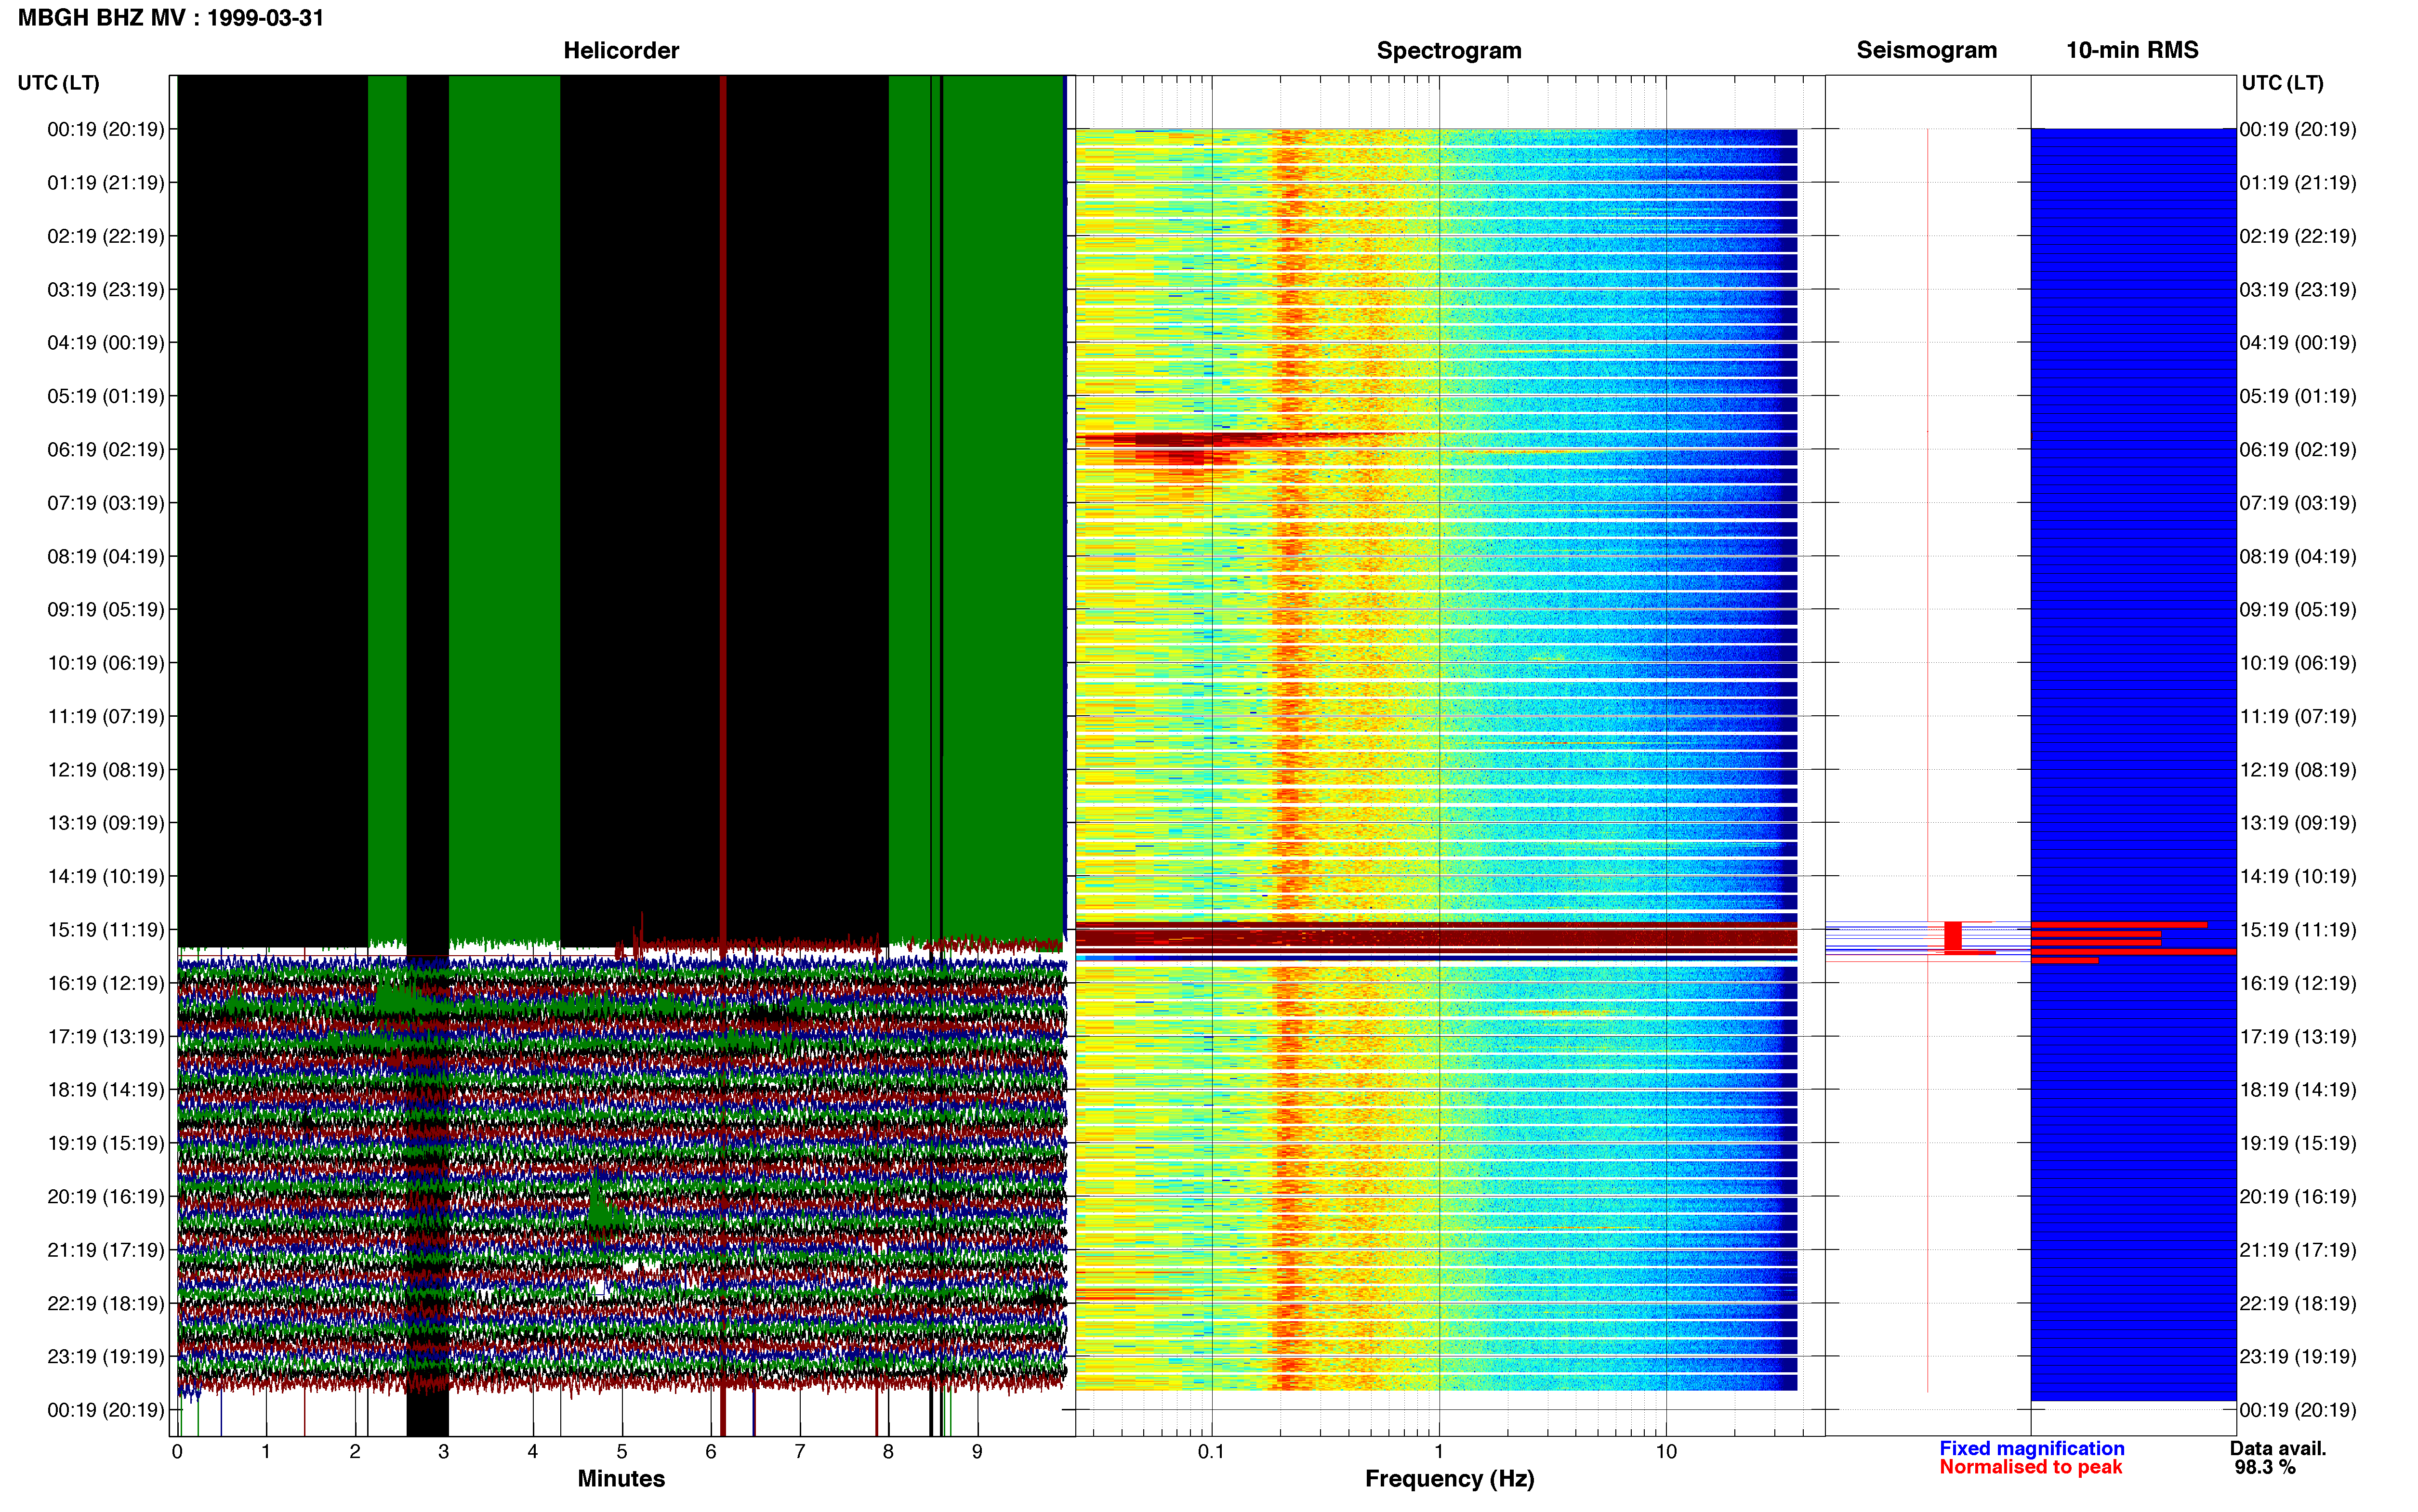Click the 10-min RMS column heading
The image size is (2418, 1512).
pyautogui.click(x=2132, y=50)
